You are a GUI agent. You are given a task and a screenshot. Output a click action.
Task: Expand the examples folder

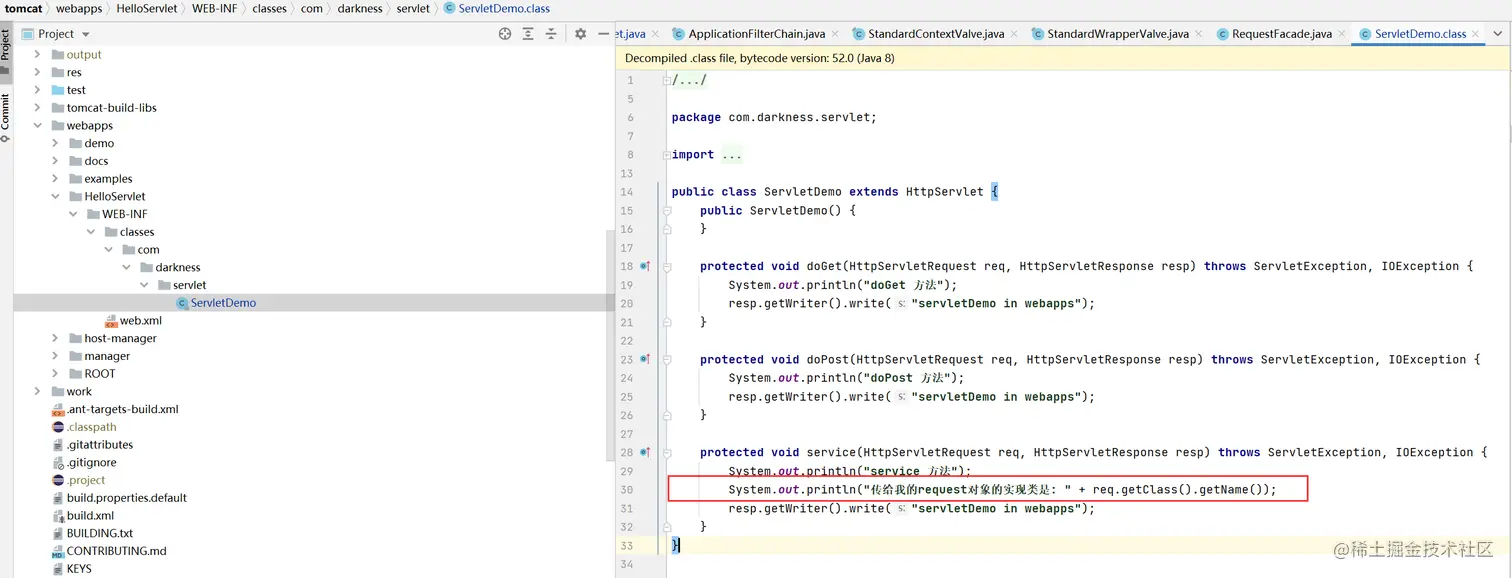point(56,179)
